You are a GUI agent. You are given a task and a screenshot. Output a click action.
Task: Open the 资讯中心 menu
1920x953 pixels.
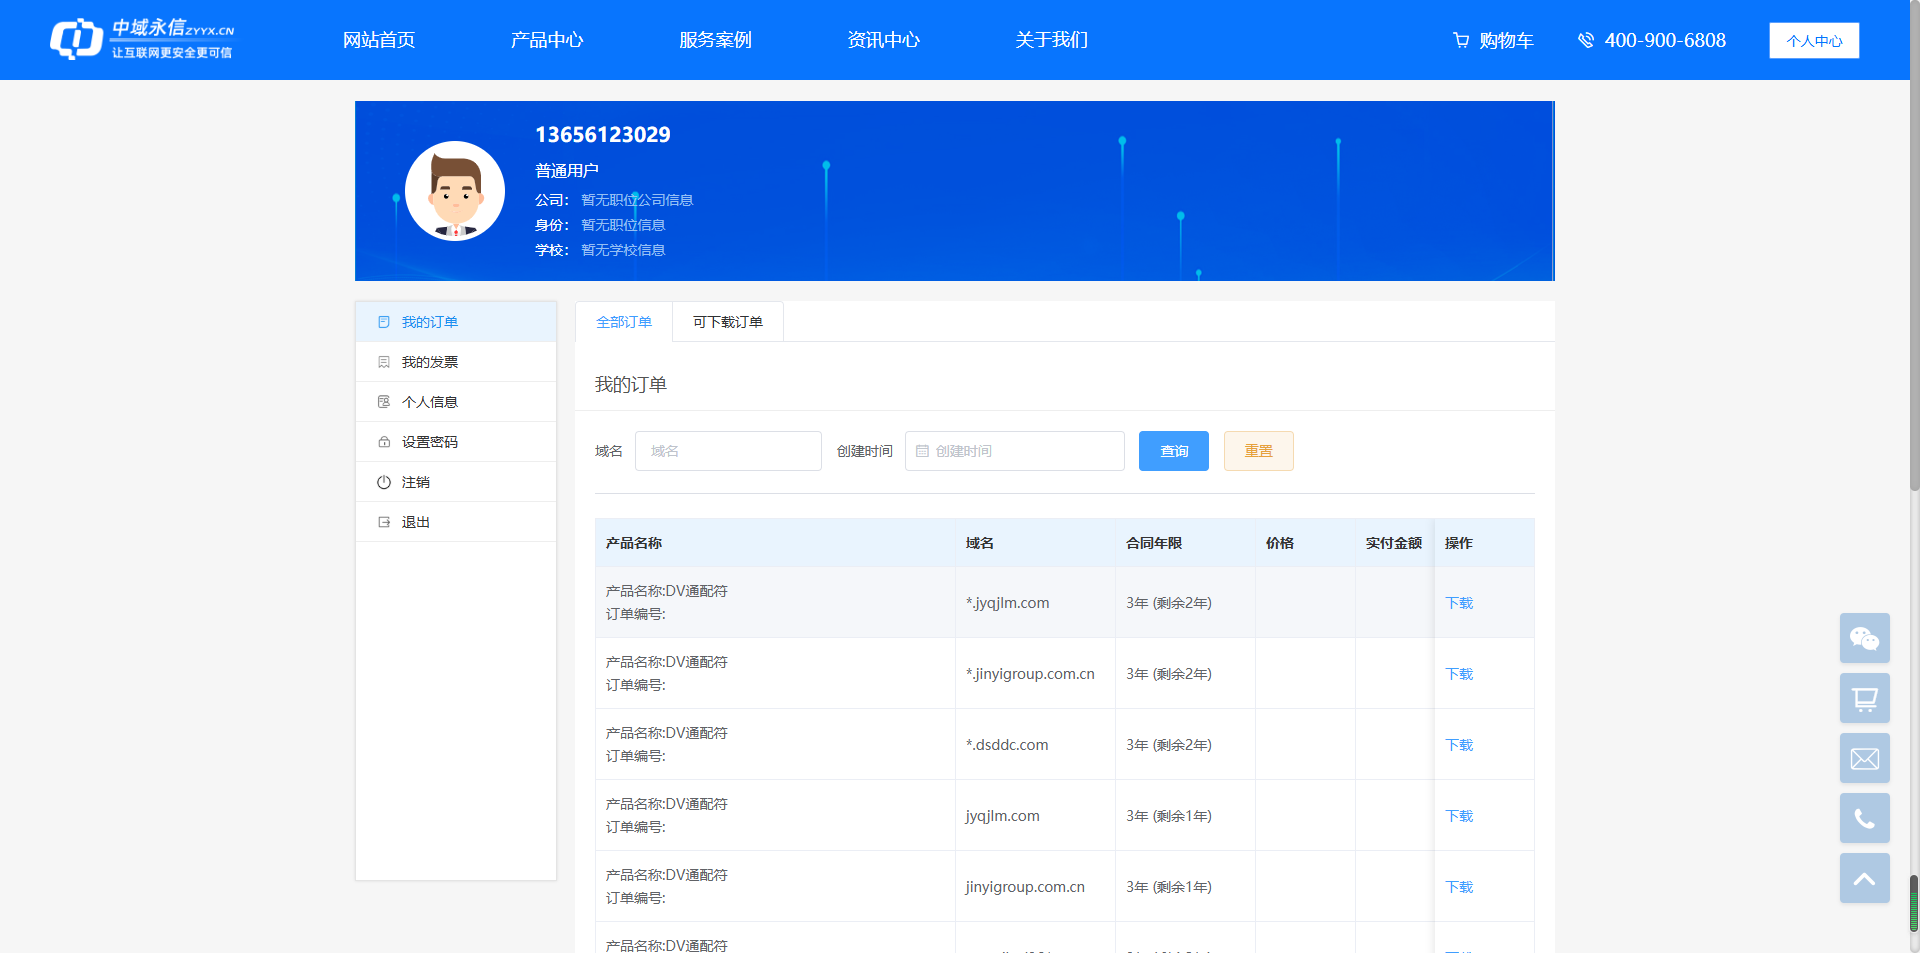coord(883,40)
